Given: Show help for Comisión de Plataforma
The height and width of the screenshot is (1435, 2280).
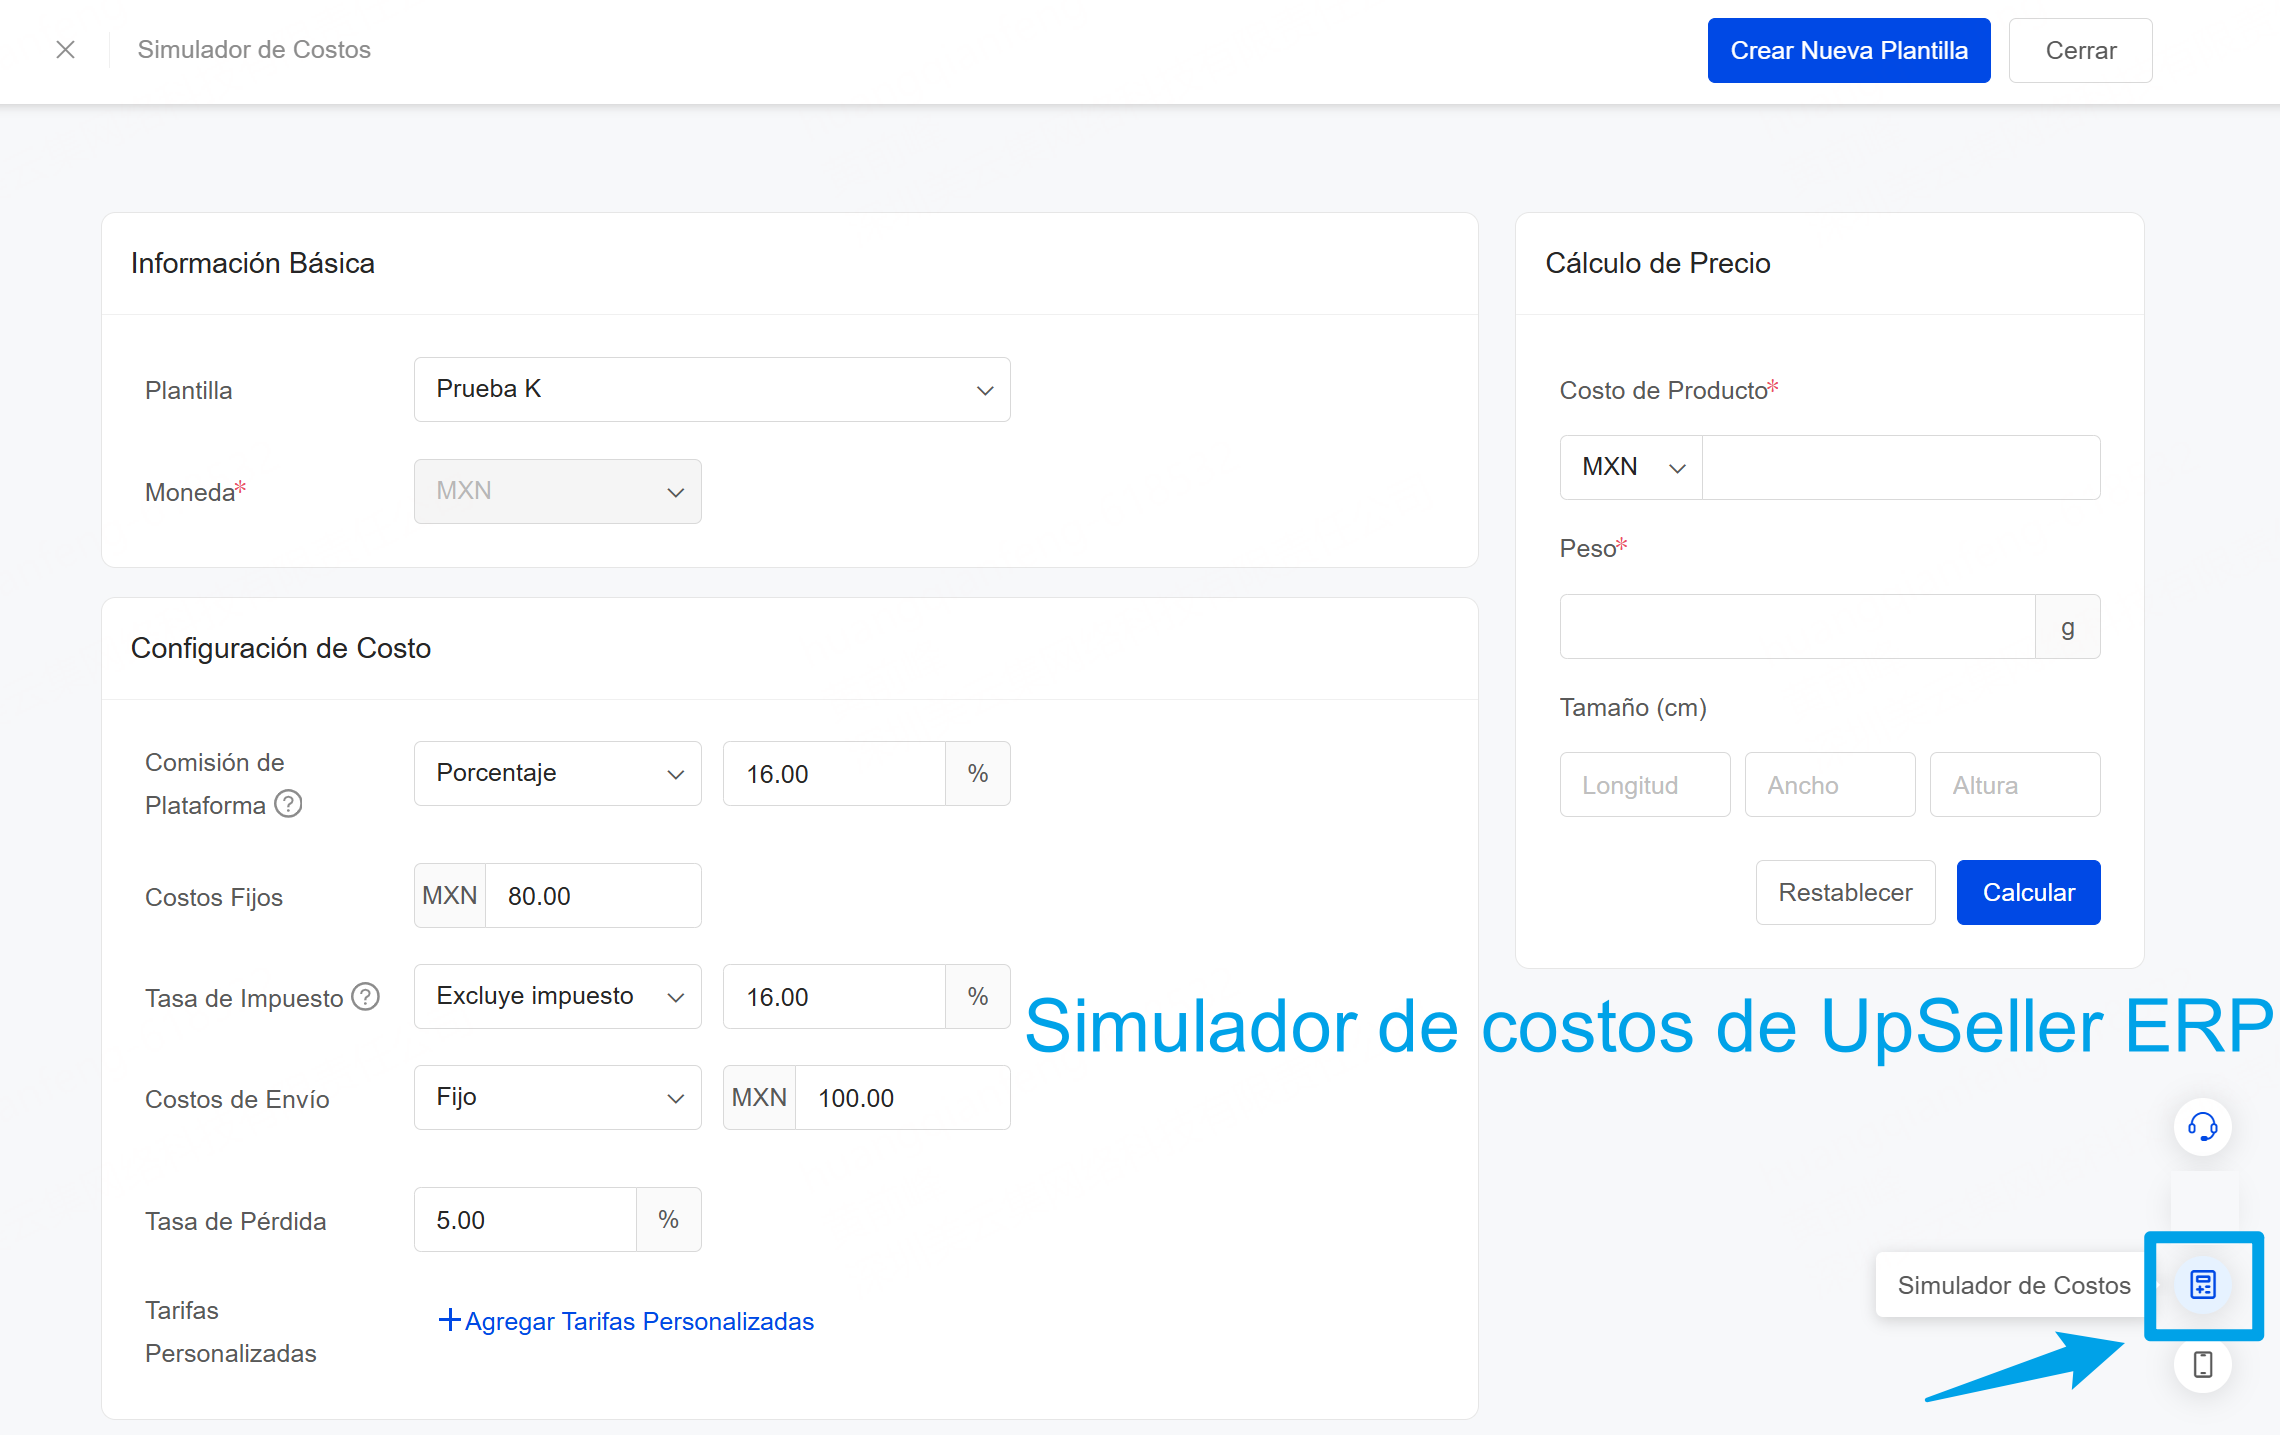Looking at the screenshot, I should pyautogui.click(x=288, y=804).
